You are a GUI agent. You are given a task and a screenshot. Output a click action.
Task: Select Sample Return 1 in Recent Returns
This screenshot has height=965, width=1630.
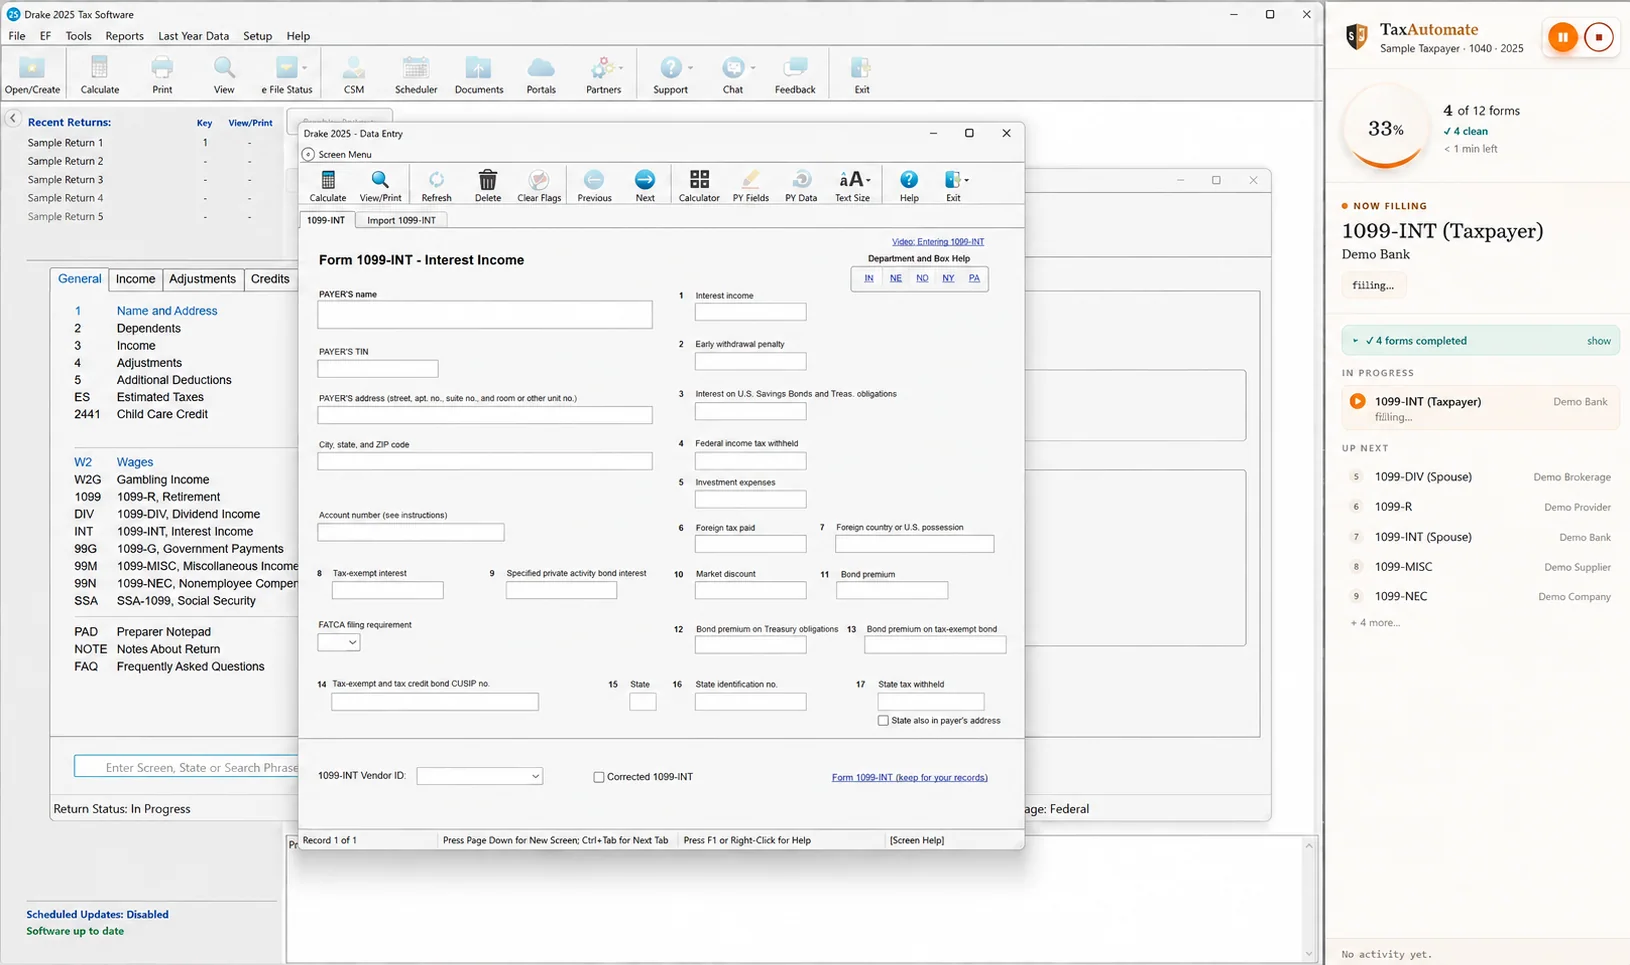65,143
